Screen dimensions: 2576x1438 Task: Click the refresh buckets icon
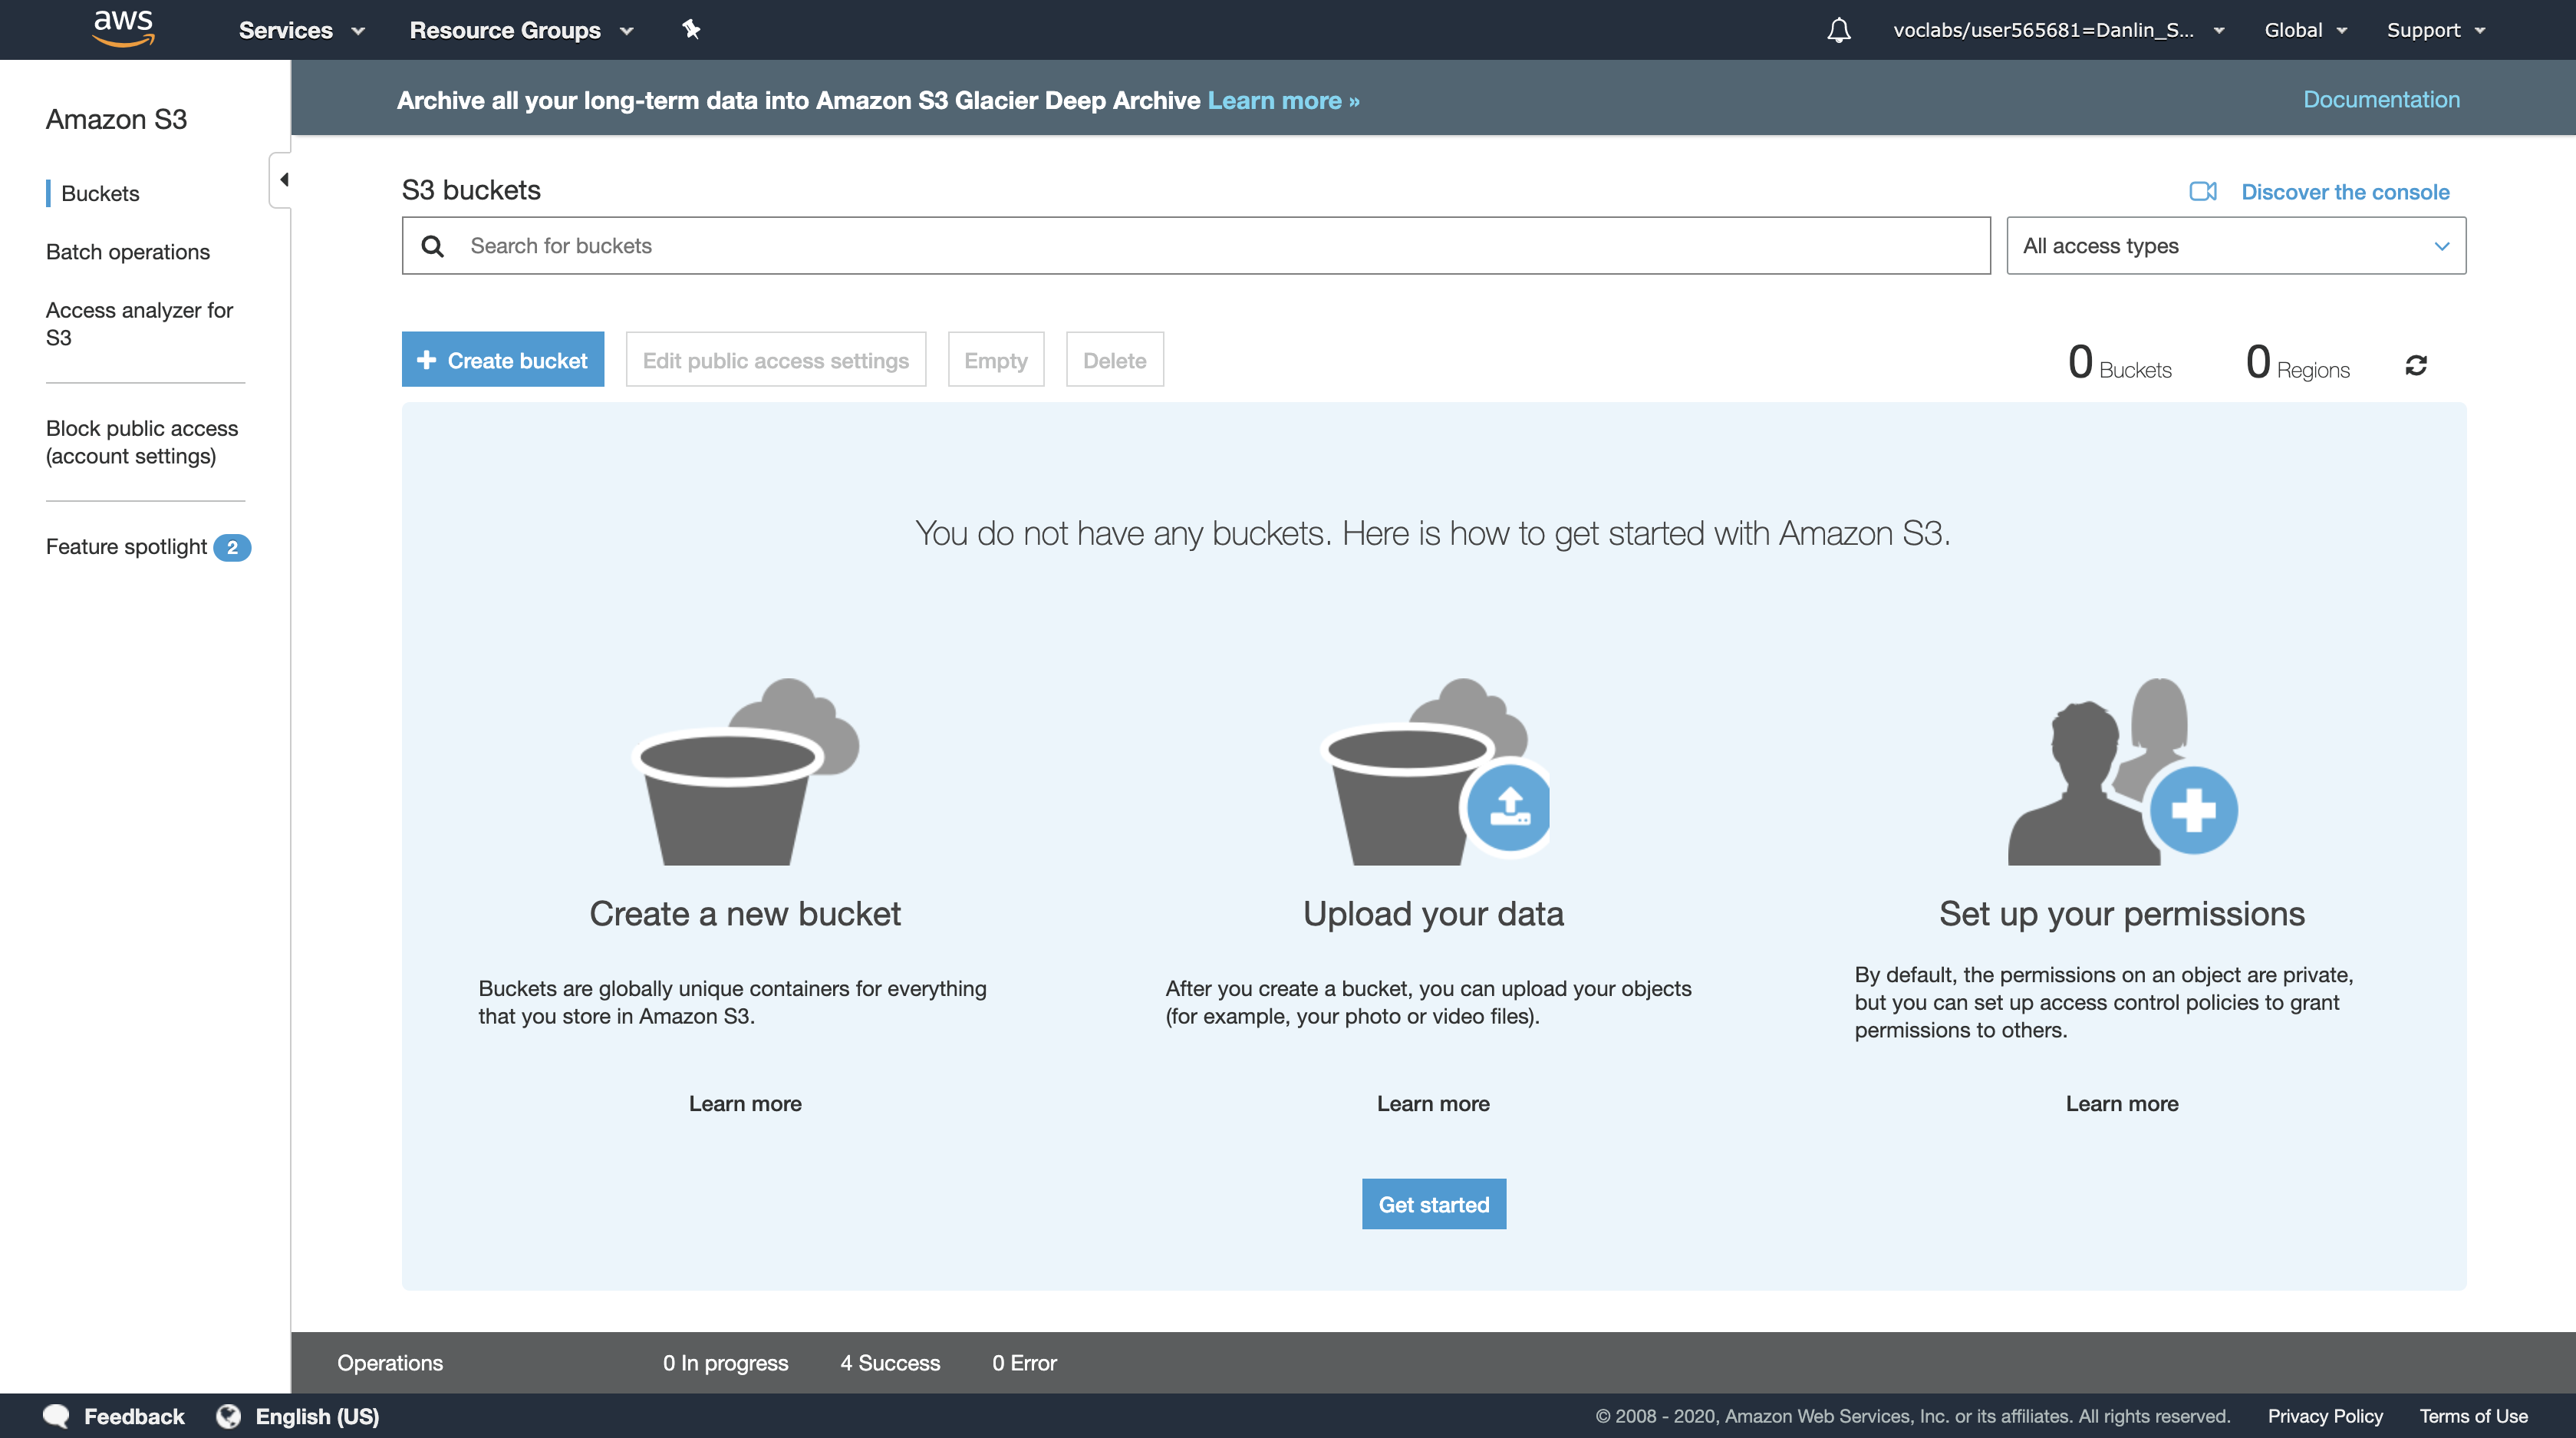click(x=2416, y=365)
